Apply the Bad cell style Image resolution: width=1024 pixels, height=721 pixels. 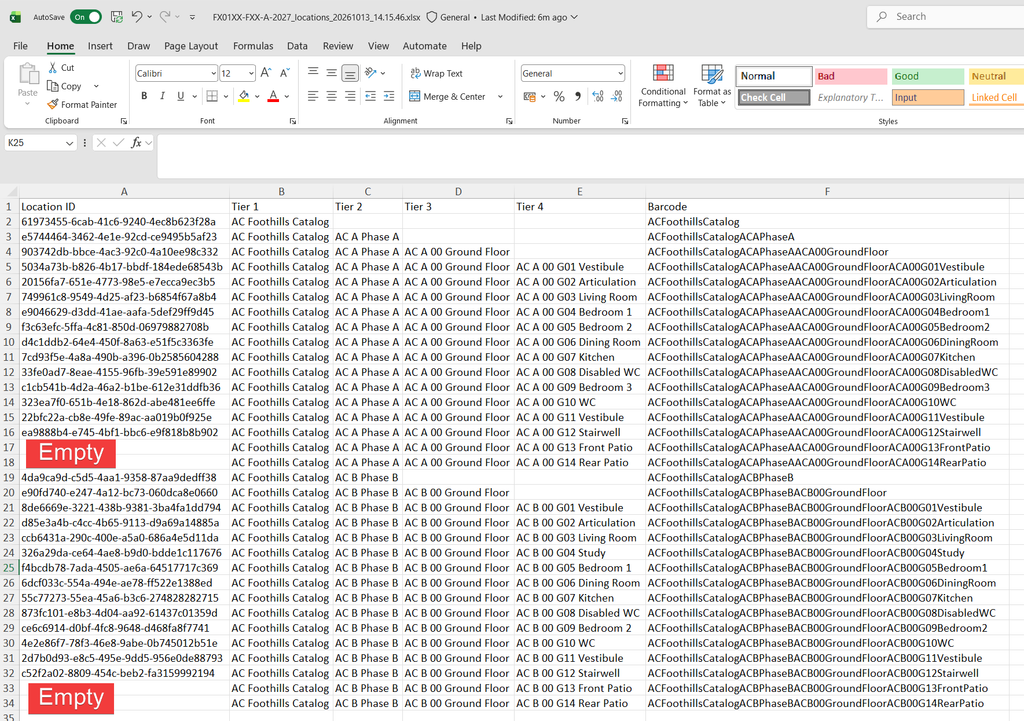tap(851, 76)
